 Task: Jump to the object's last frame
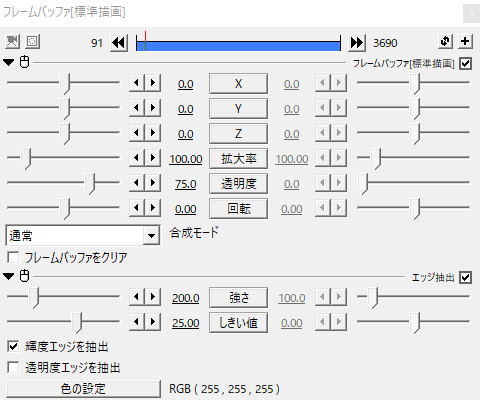coord(357,43)
